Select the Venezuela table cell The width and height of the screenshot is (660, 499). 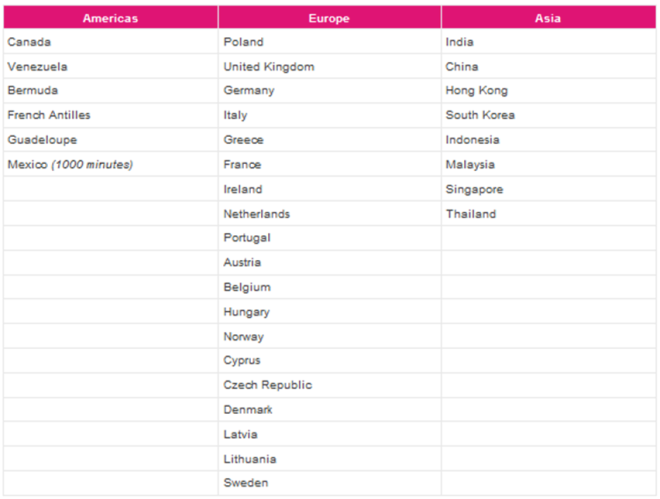[x=37, y=67]
